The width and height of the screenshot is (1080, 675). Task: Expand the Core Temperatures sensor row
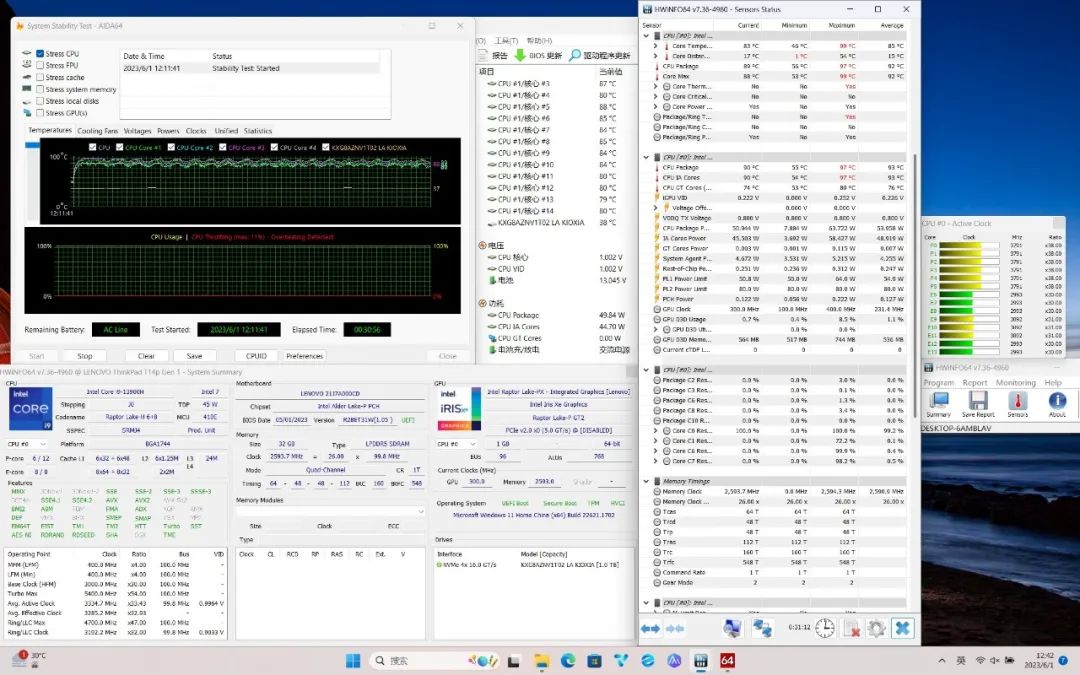(655, 46)
